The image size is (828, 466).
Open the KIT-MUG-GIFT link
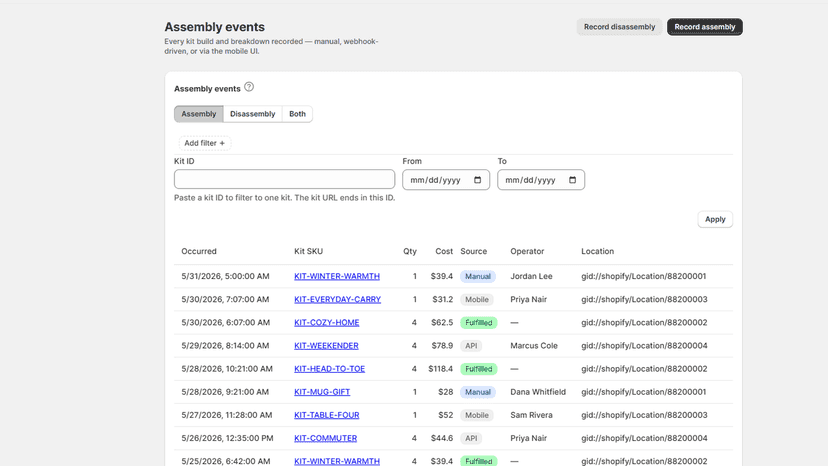click(x=322, y=392)
